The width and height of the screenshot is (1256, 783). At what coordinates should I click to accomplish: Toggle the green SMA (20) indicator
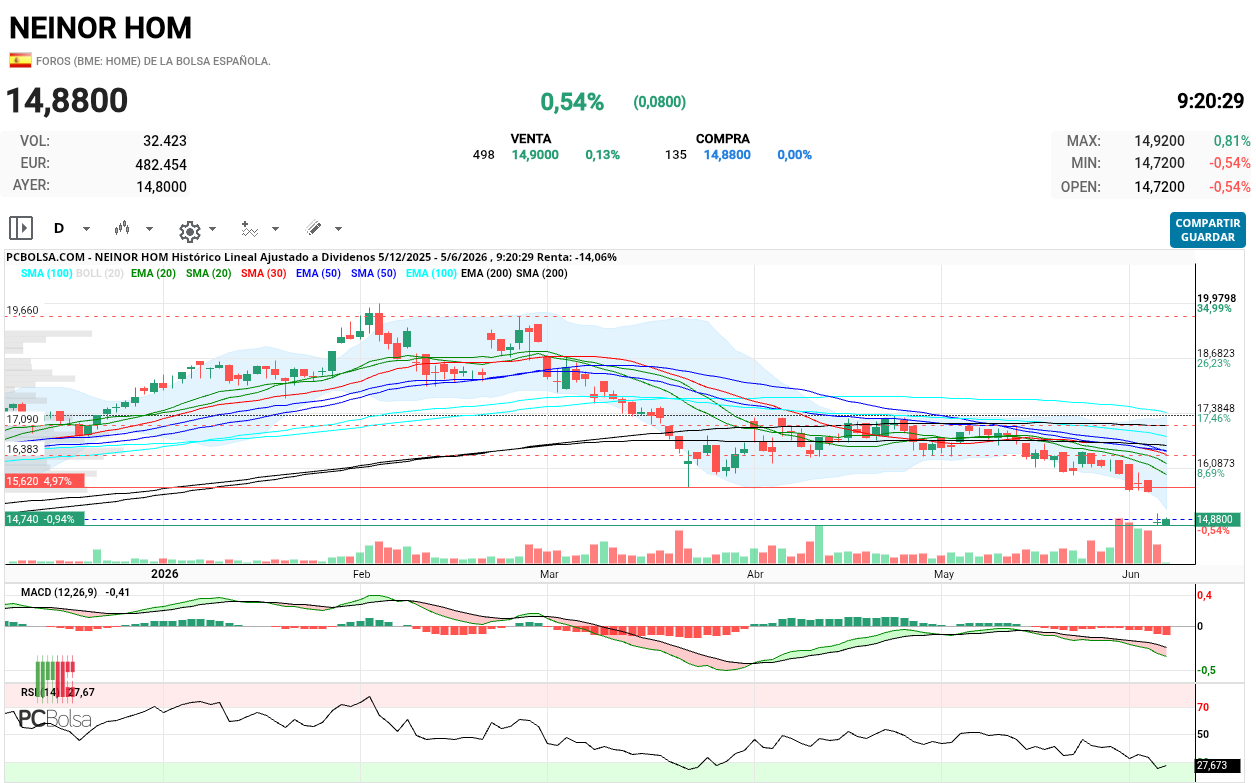point(209,273)
